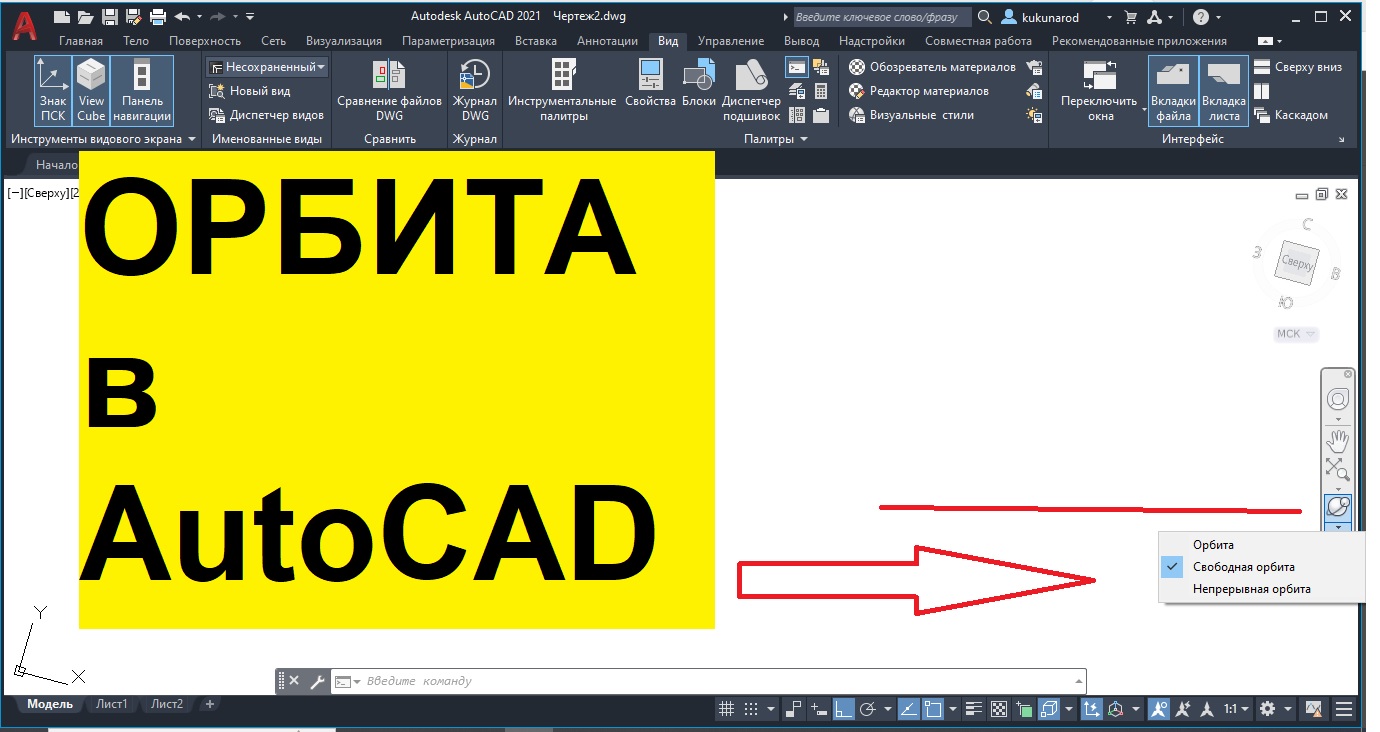Open the Sheet Set Manager (Диспетчер подшивок)
1380x732 pixels.
[x=751, y=90]
